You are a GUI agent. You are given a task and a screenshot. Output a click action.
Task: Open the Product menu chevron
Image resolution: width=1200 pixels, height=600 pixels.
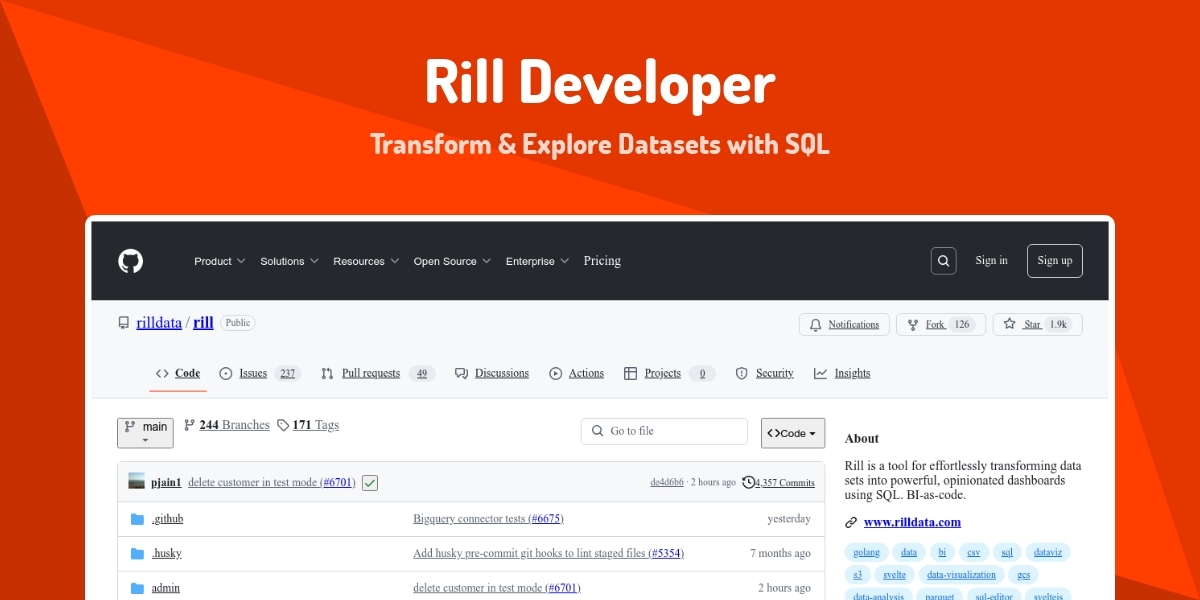pos(242,261)
